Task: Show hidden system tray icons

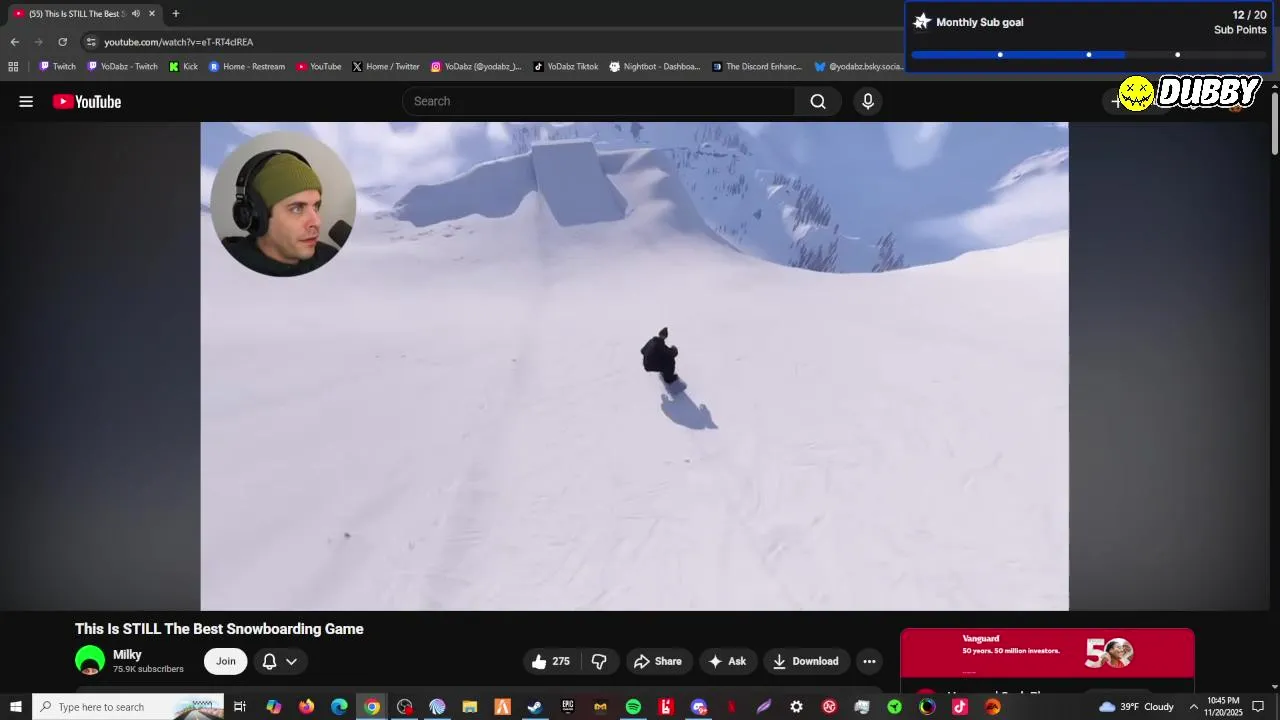Action: click(x=1193, y=707)
